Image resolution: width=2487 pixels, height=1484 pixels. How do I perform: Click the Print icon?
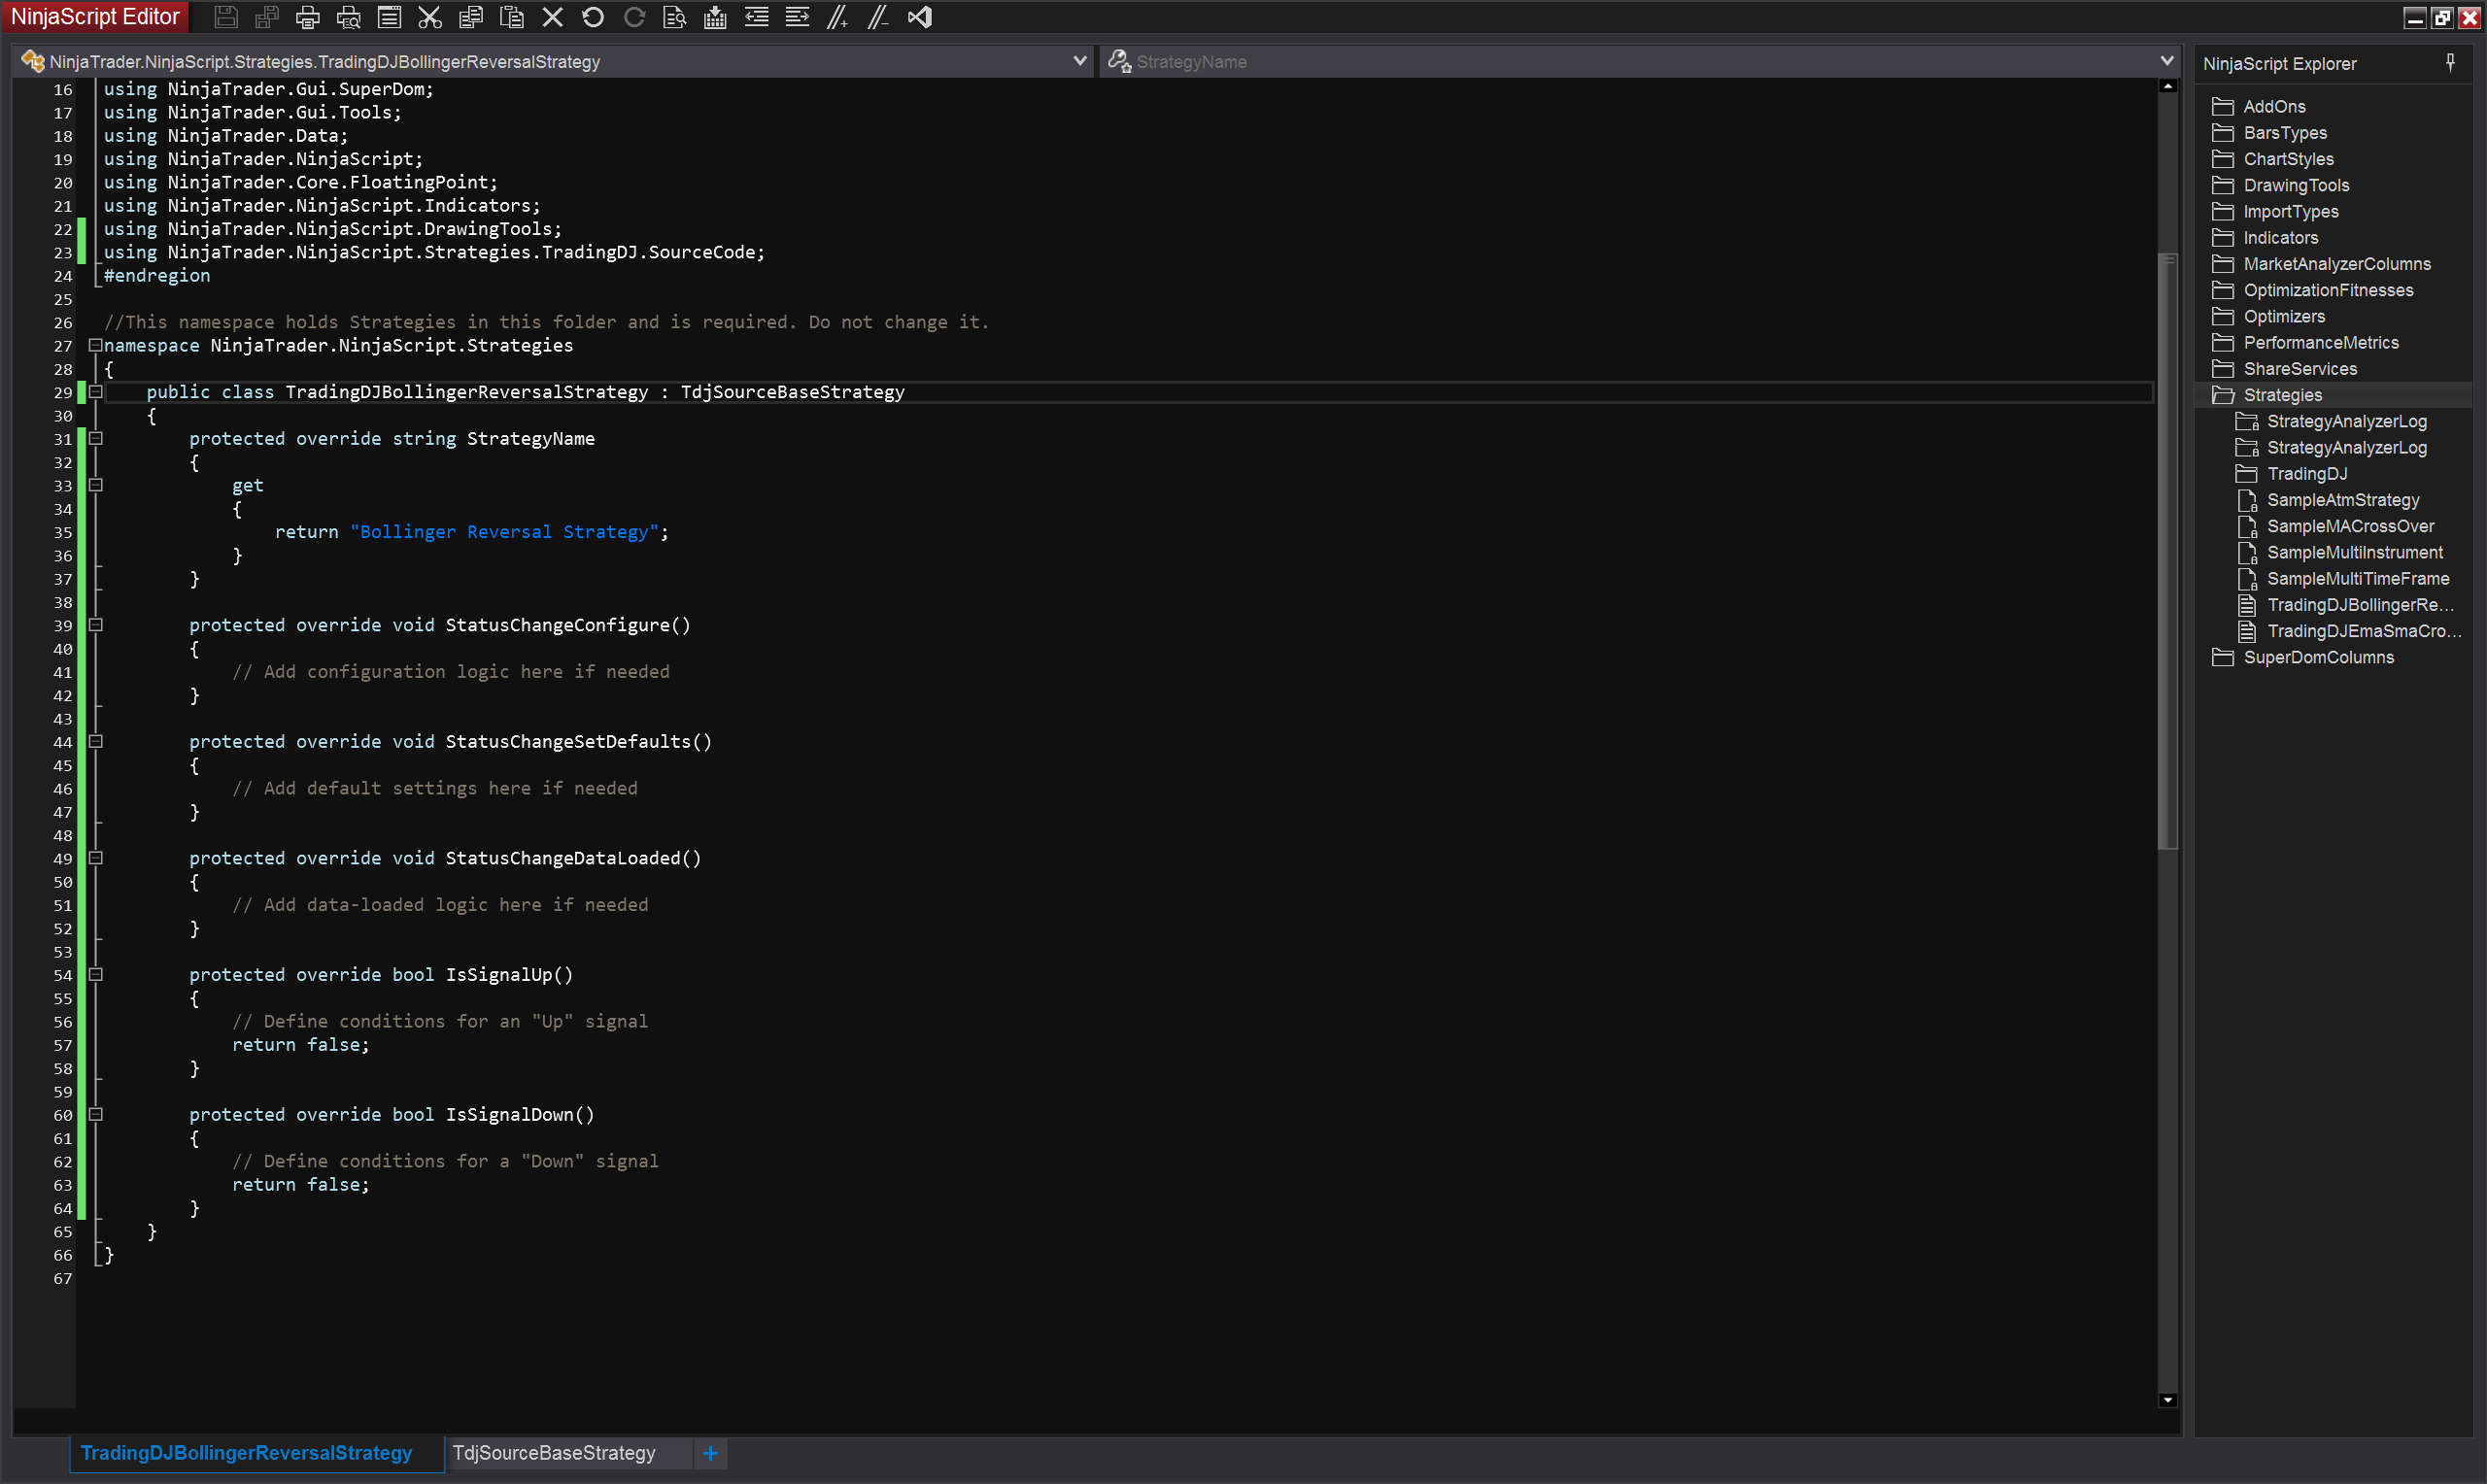click(308, 17)
